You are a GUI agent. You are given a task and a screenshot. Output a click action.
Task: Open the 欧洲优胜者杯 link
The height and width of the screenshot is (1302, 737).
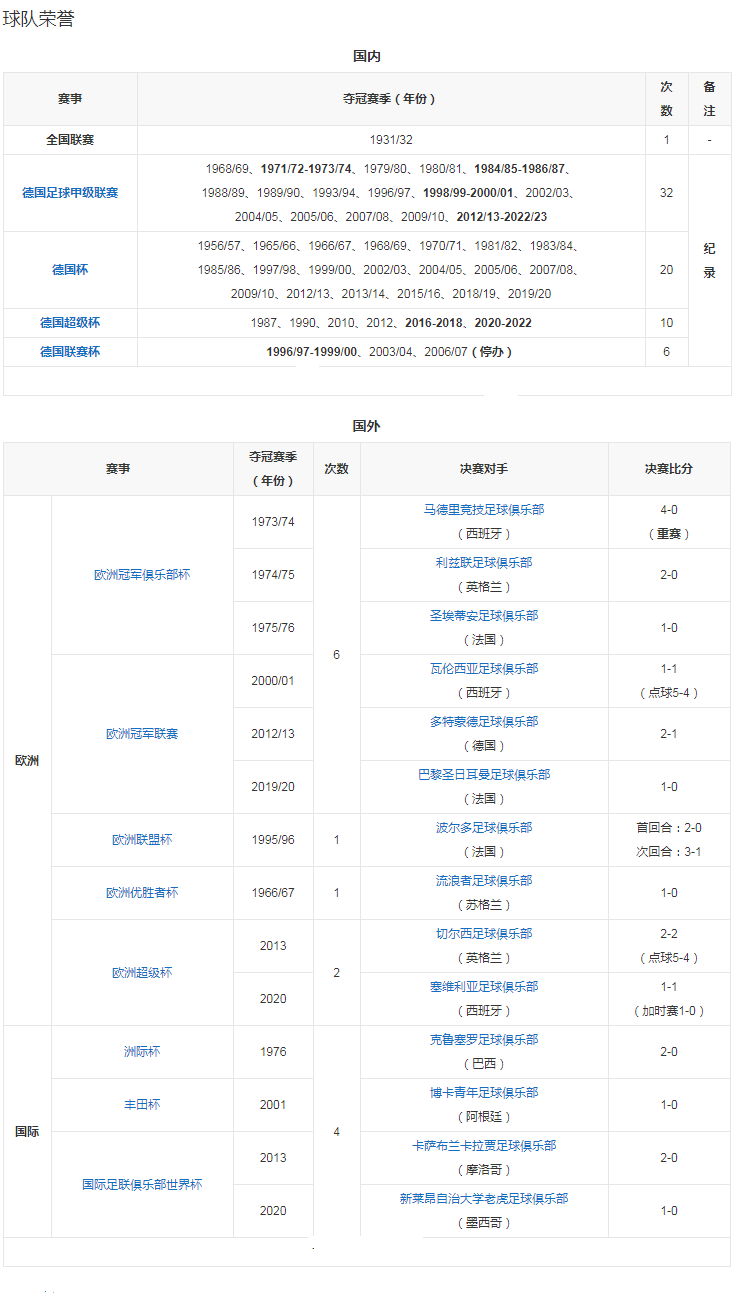pos(142,893)
